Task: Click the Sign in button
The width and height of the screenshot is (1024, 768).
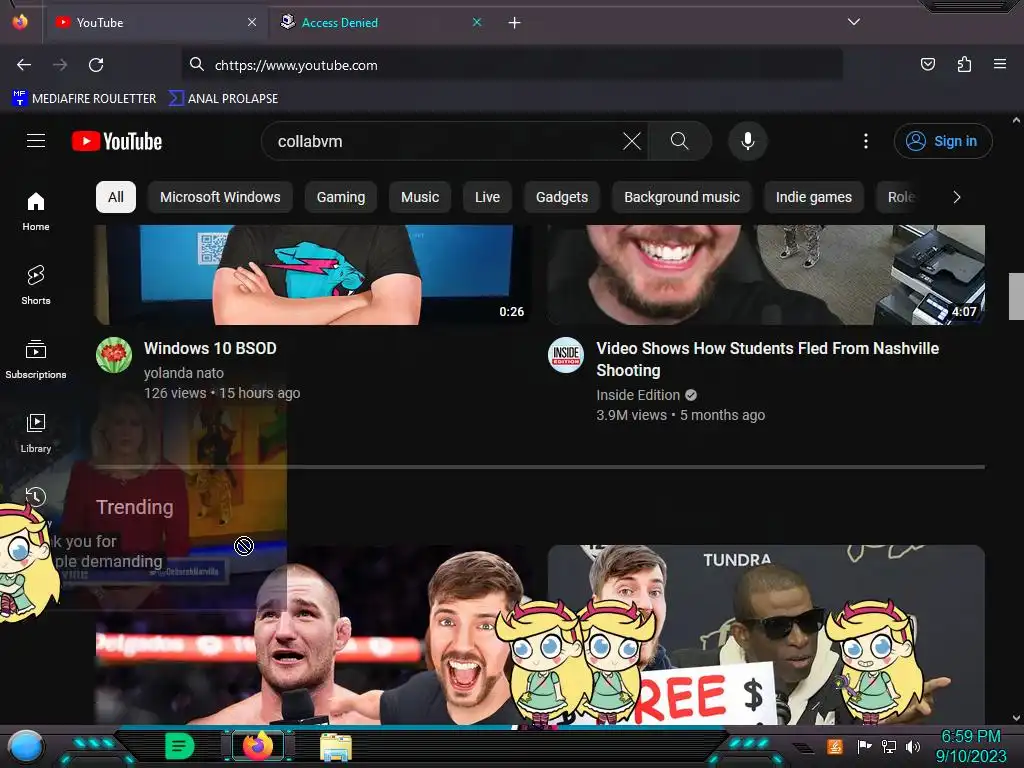Action: click(x=943, y=141)
